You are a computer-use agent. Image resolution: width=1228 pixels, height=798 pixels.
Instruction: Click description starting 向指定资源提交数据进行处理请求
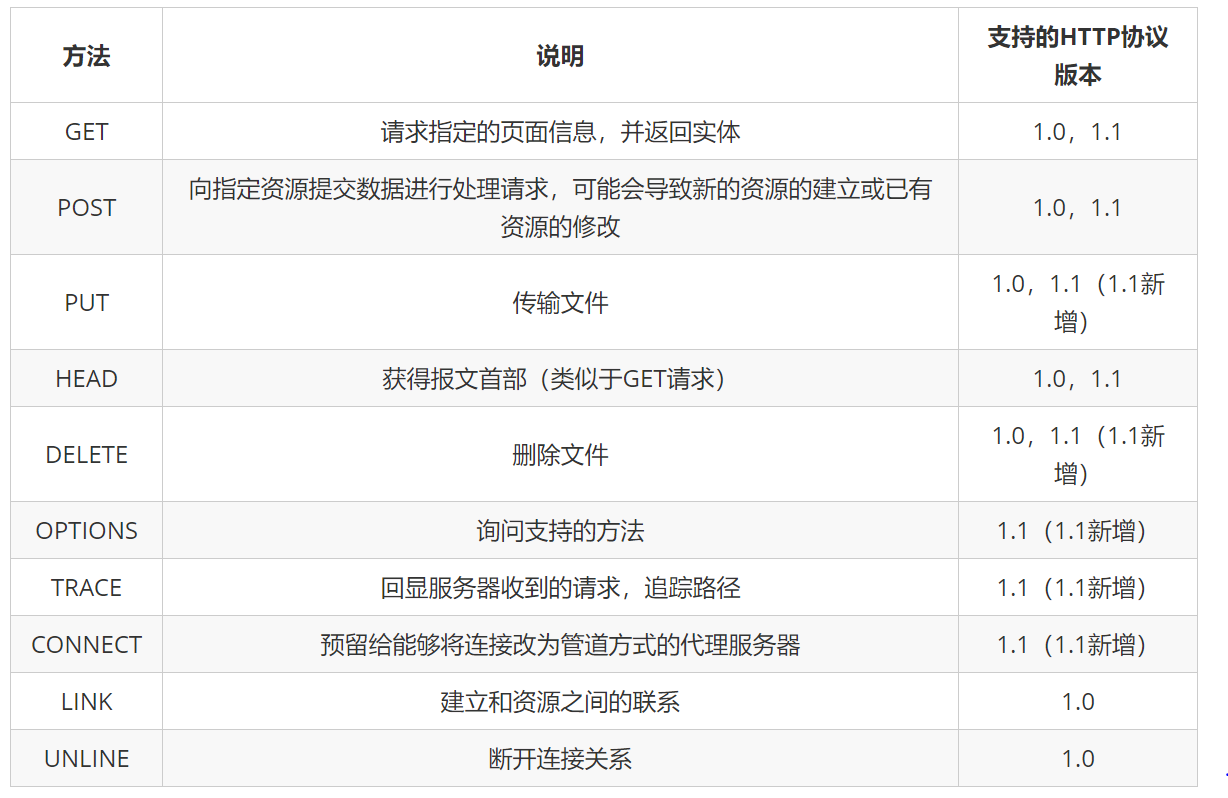tap(560, 207)
